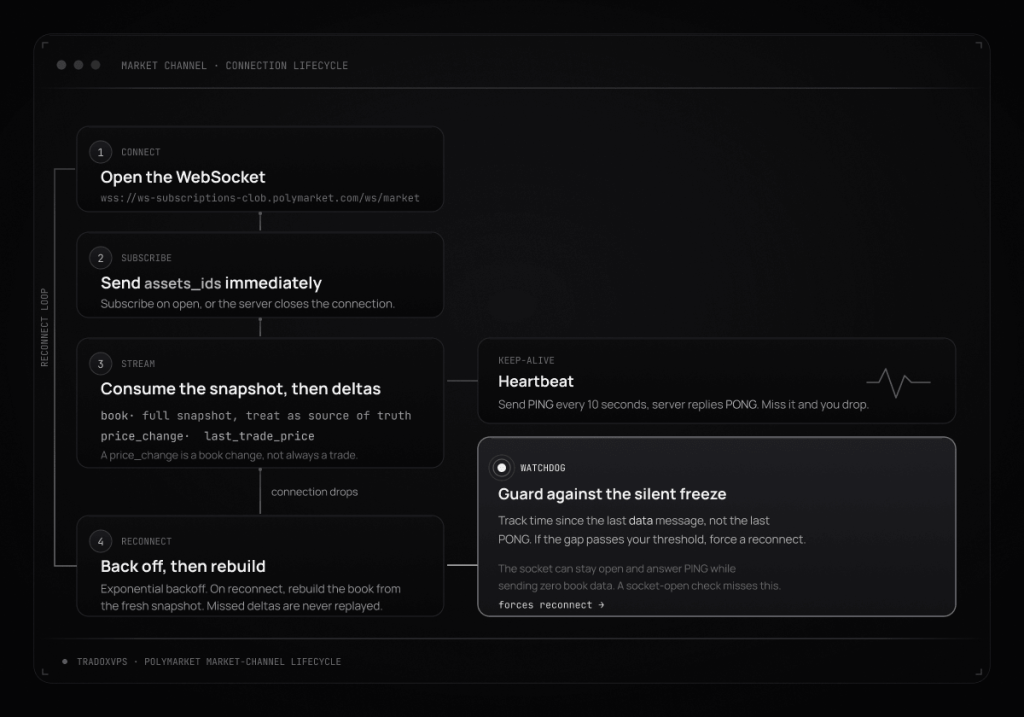Select the Heartbeat heading
Screen dimensions: 1024x717
[536, 381]
